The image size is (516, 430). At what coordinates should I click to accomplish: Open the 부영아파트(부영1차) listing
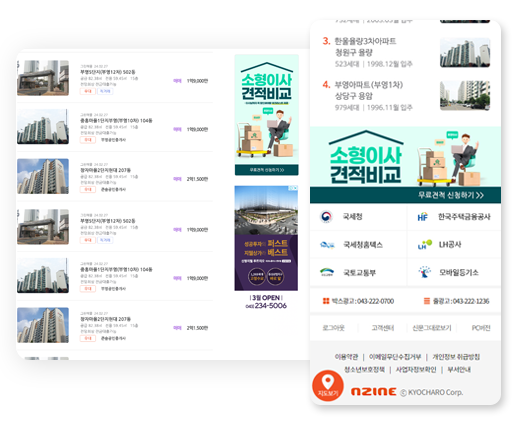tap(369, 85)
